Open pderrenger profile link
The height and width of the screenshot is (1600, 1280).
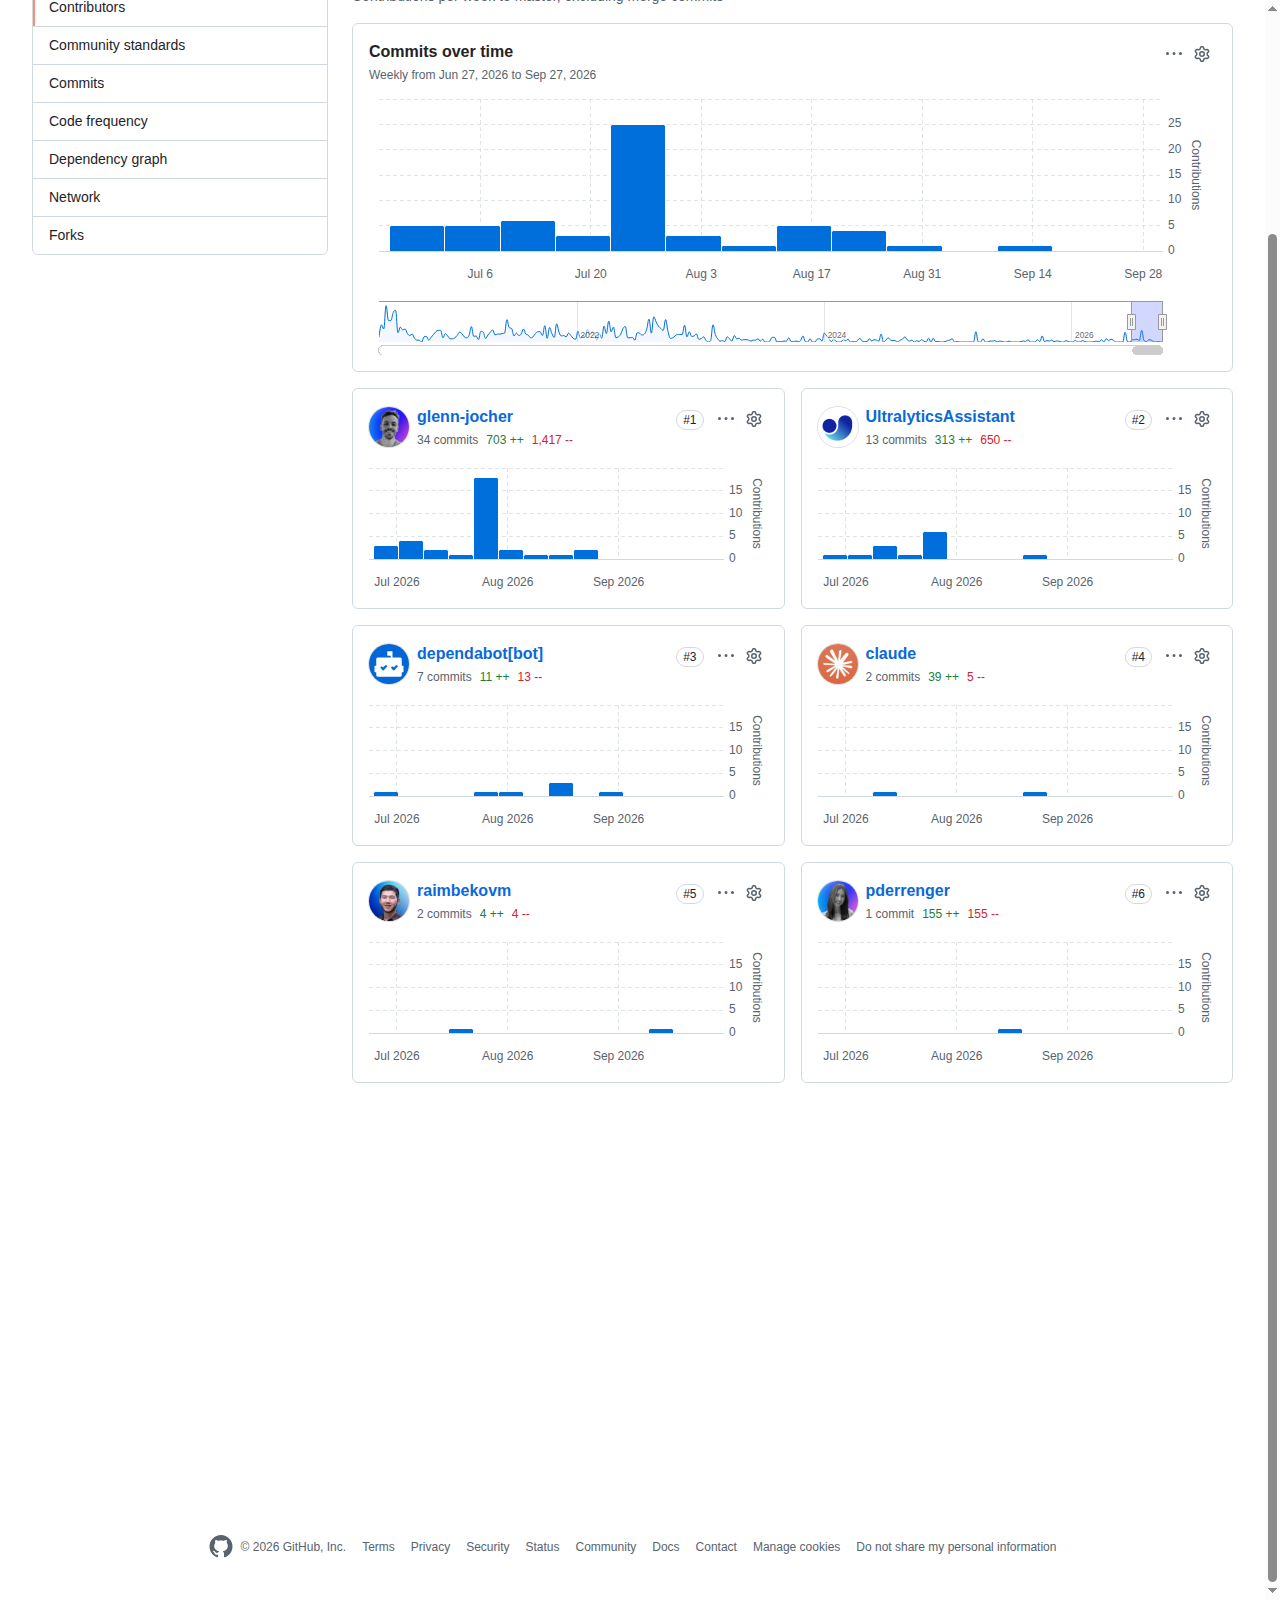[908, 891]
